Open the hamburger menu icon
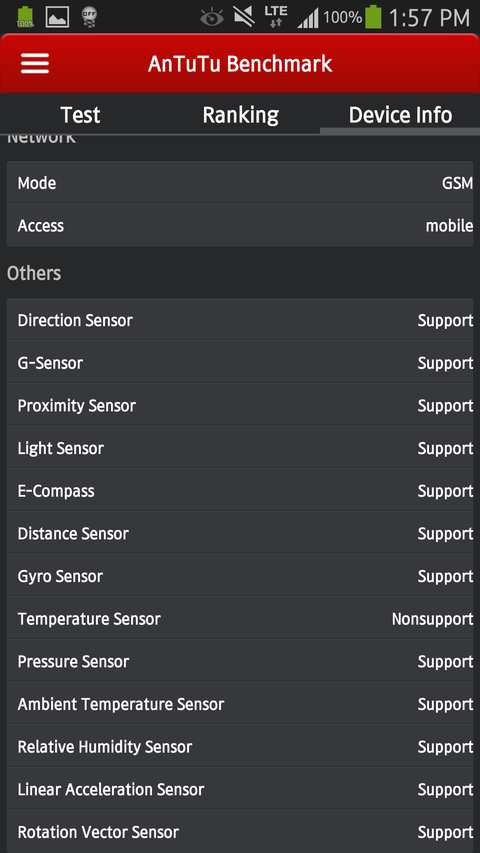 pos(35,64)
